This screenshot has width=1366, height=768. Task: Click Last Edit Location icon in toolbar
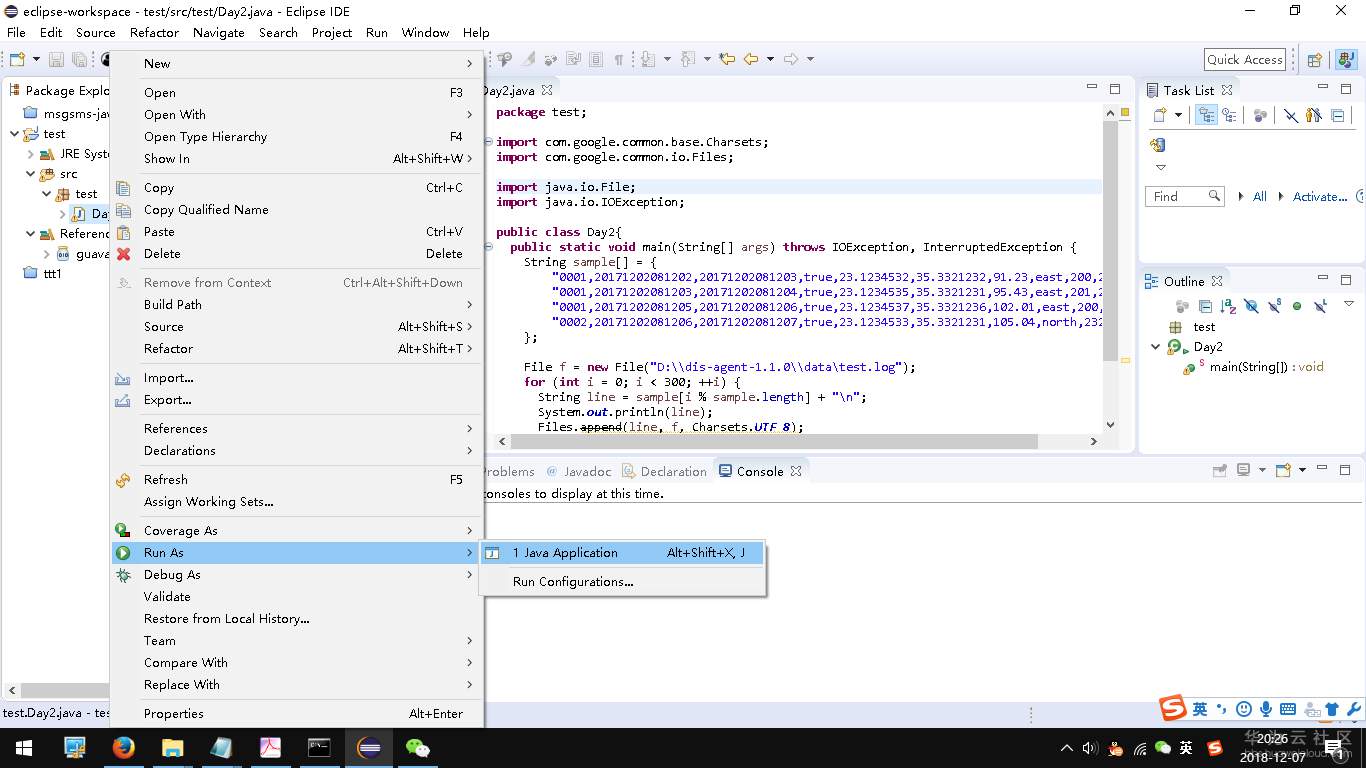tap(727, 60)
